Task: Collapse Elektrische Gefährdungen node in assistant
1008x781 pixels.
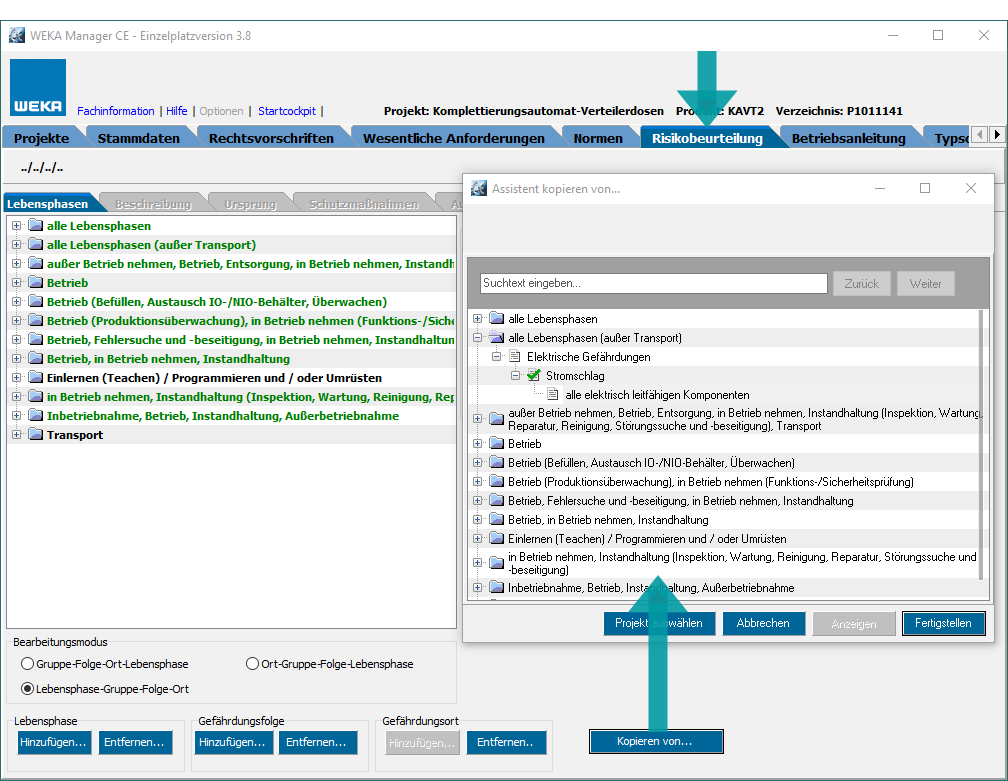Action: pyautogui.click(x=496, y=357)
